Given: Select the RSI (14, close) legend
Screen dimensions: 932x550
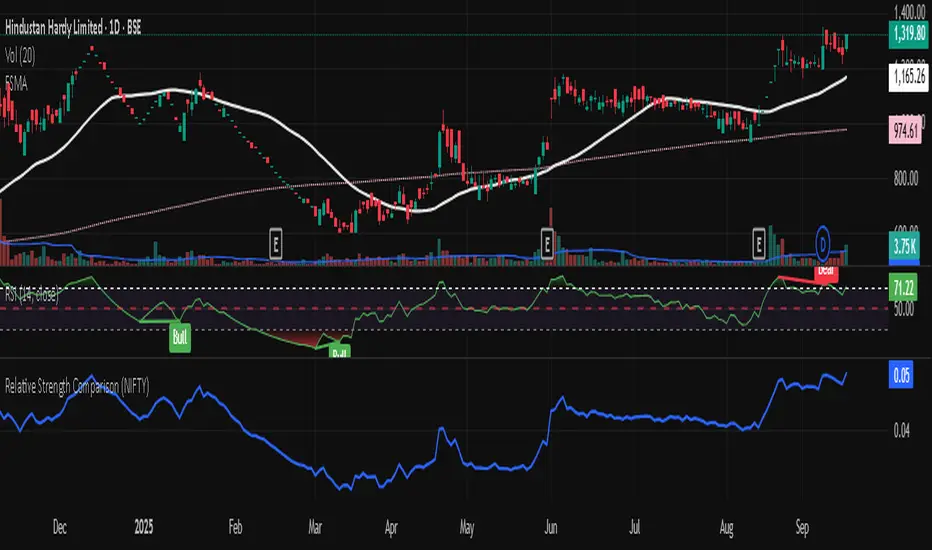Looking at the screenshot, I should (32, 294).
